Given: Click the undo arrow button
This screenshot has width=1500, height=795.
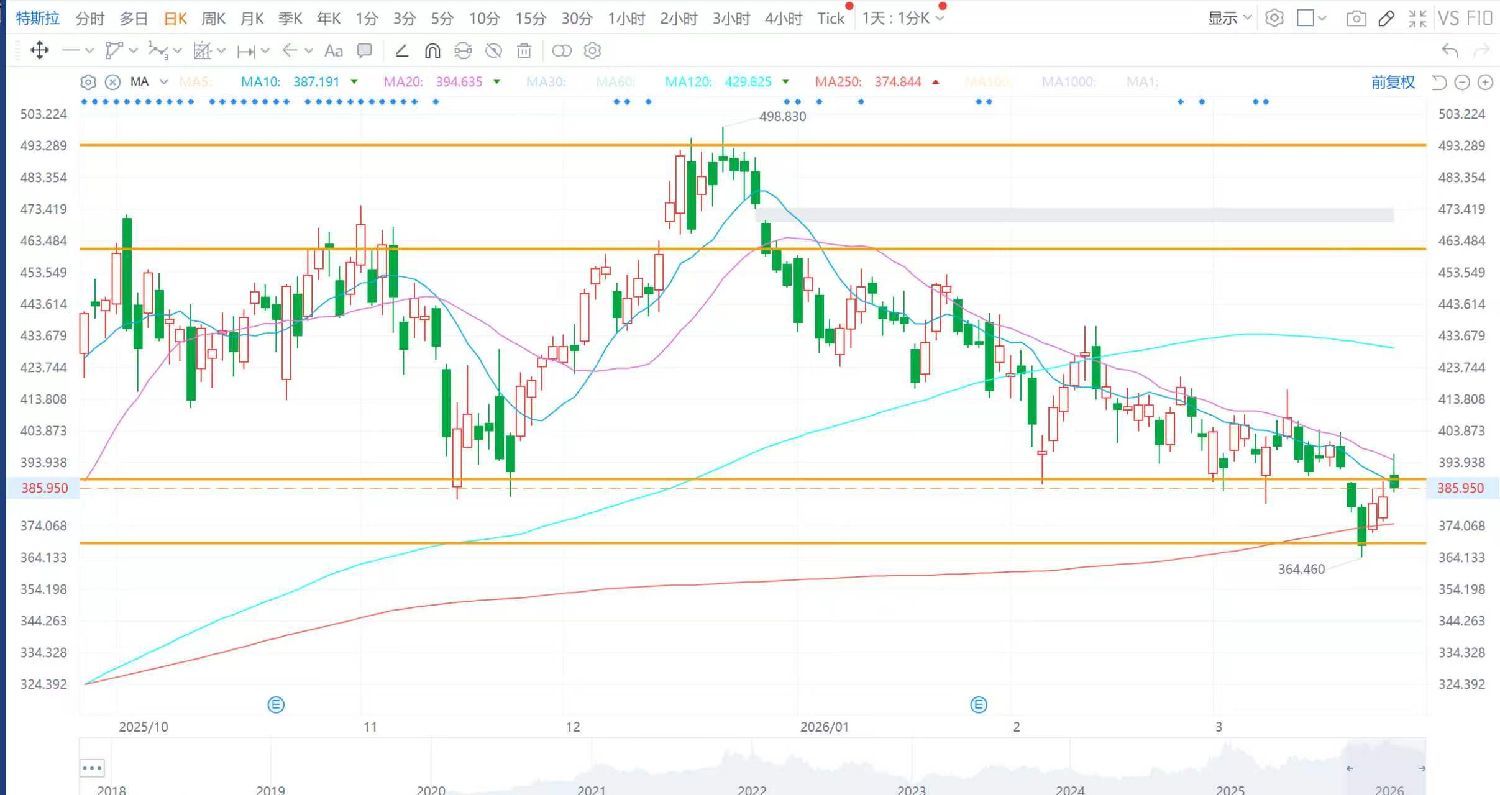Looking at the screenshot, I should coord(1450,50).
